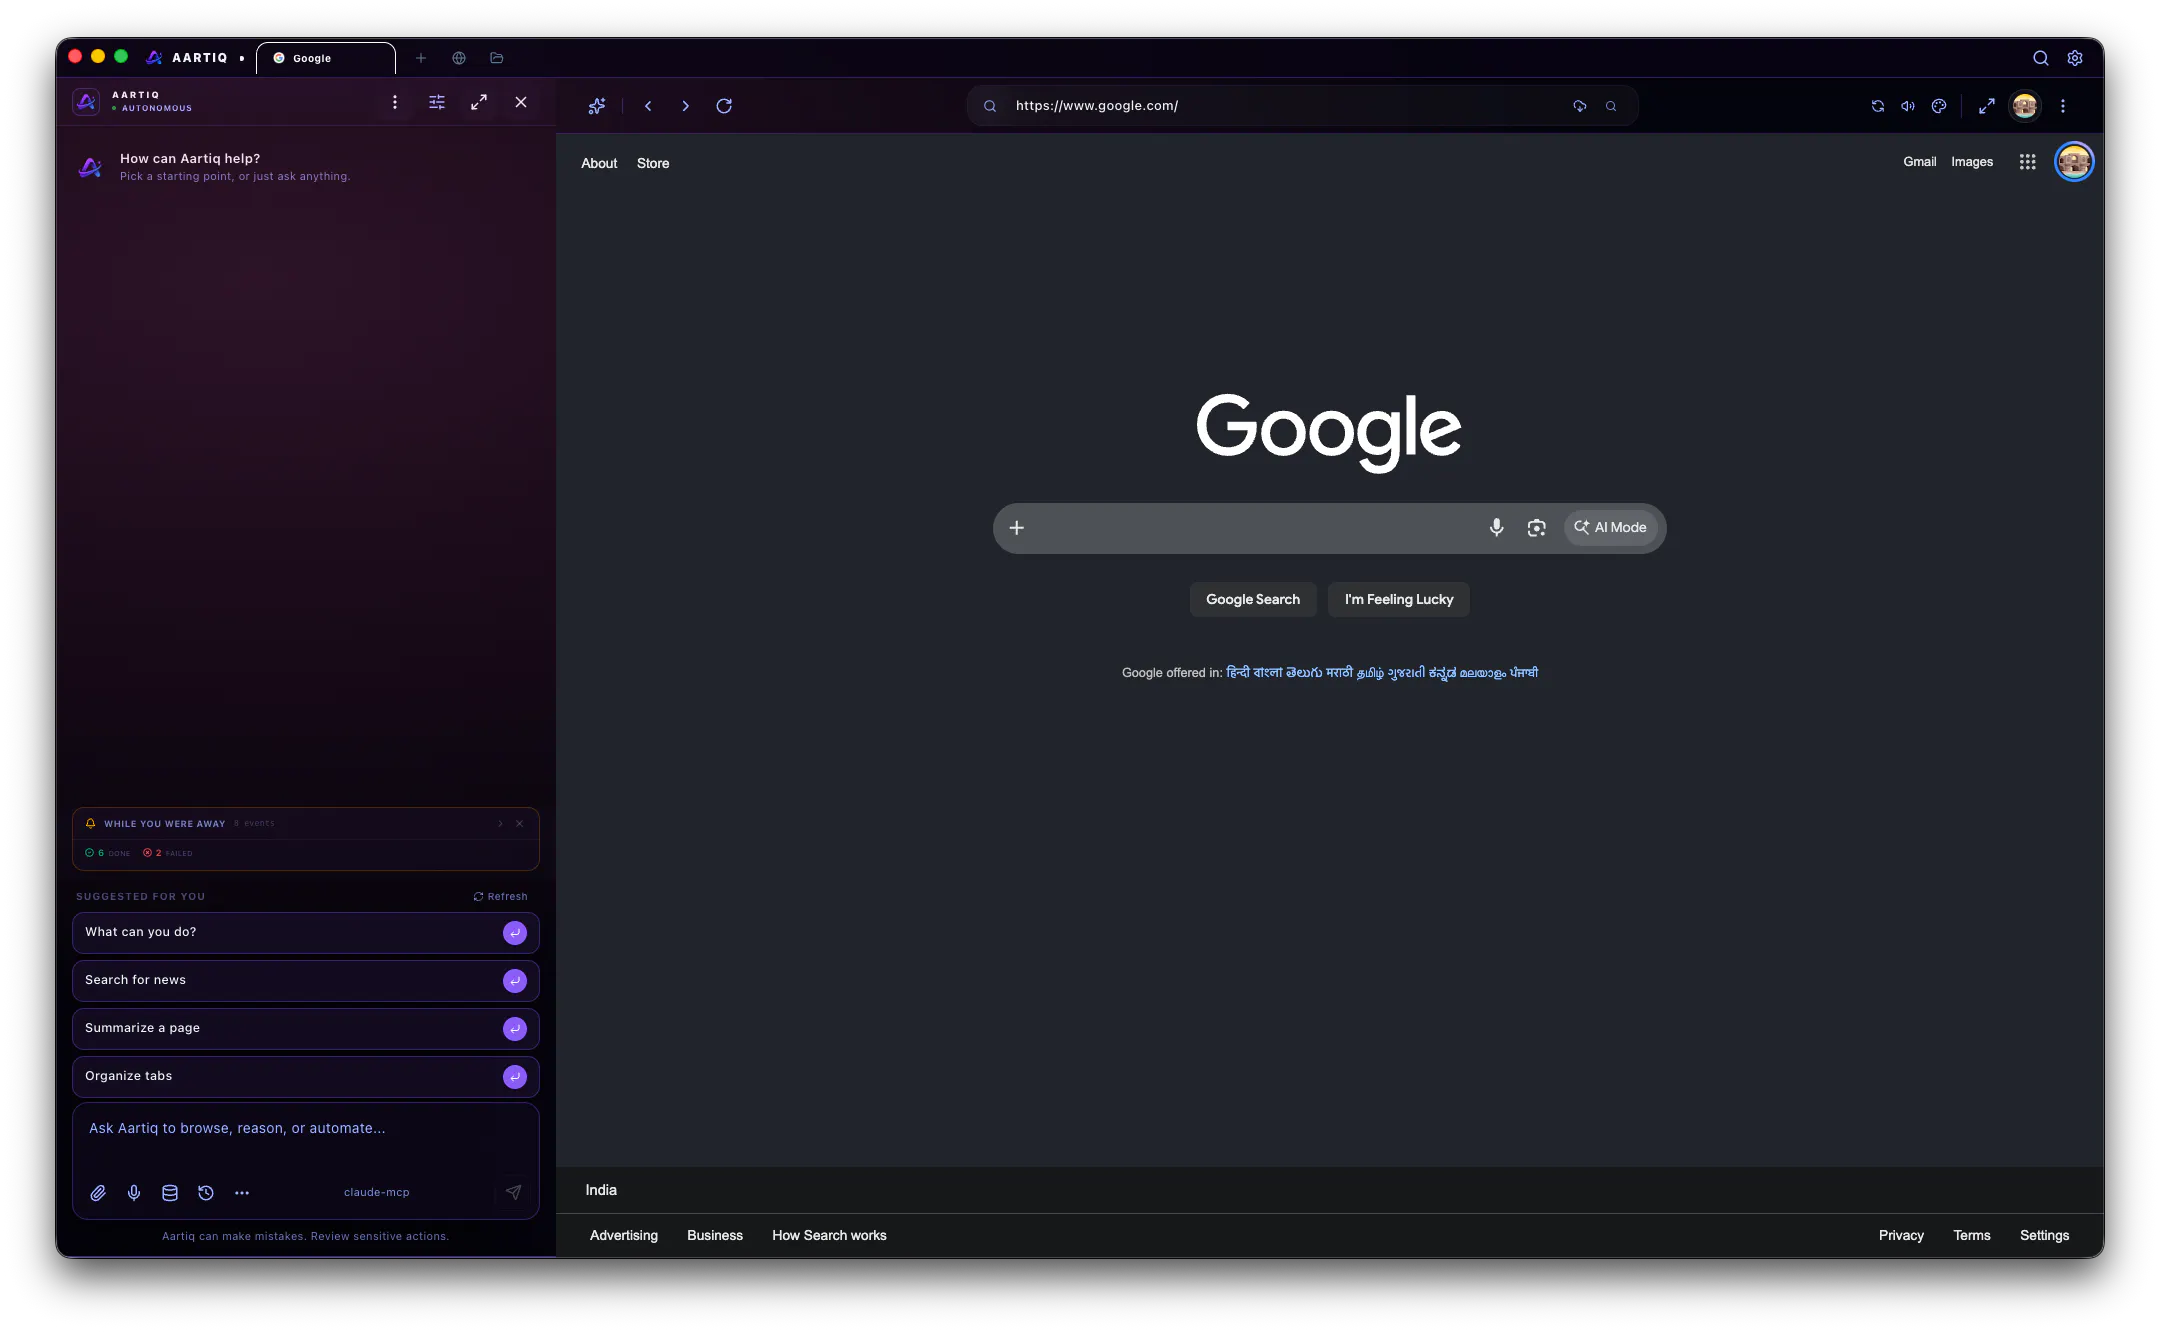The height and width of the screenshot is (1332, 2160).
Task: Open the Google Settings footer menu
Action: coord(2044,1236)
